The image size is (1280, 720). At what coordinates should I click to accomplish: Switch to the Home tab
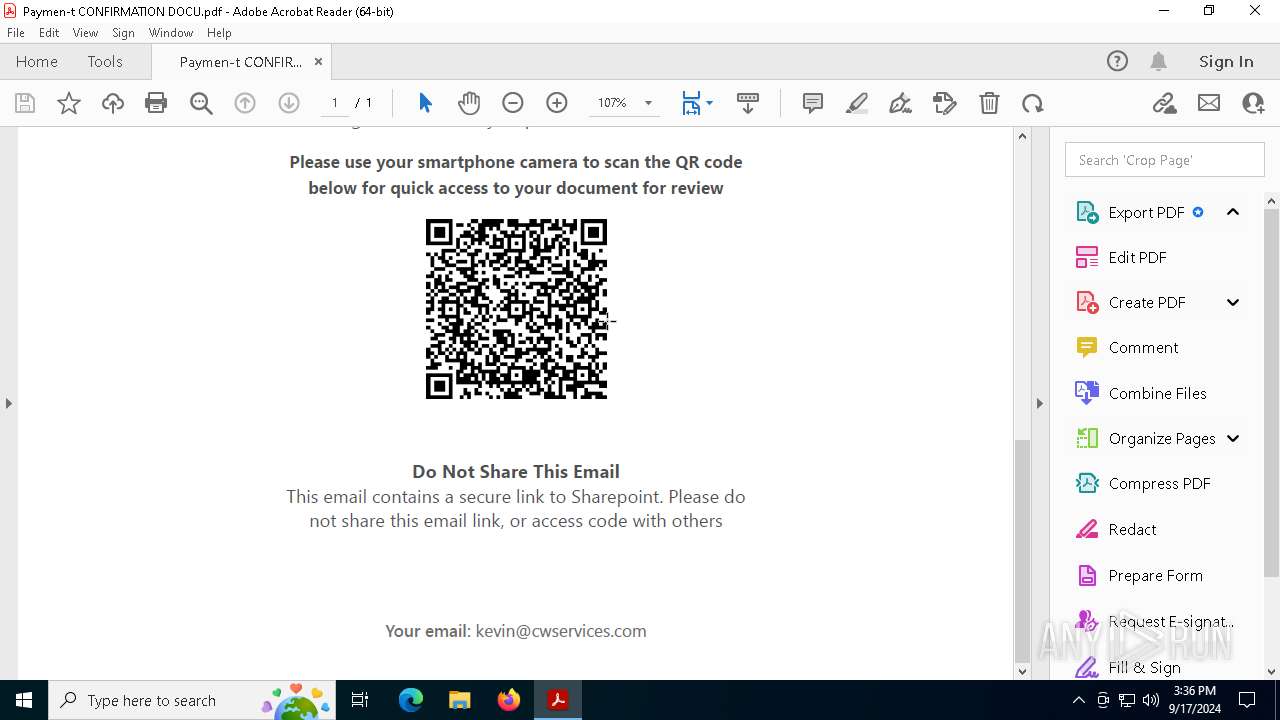[x=37, y=61]
